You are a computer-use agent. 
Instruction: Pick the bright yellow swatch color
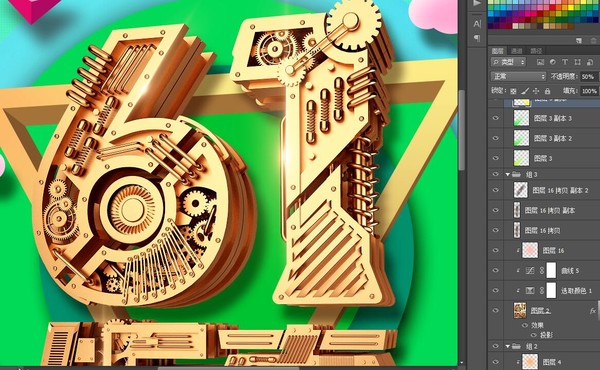pyautogui.click(x=571, y=7)
